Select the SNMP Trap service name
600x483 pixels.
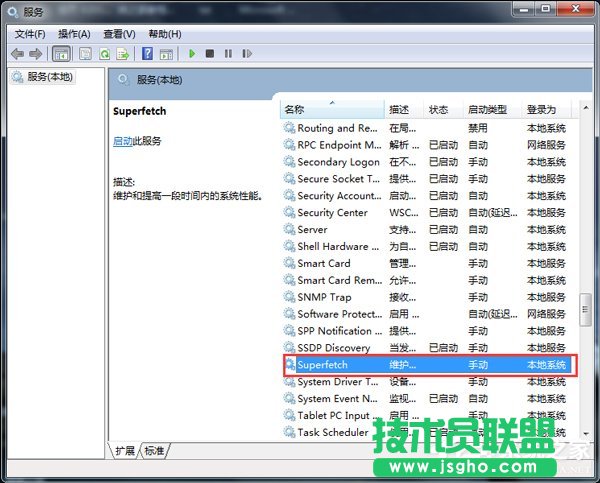click(x=324, y=297)
